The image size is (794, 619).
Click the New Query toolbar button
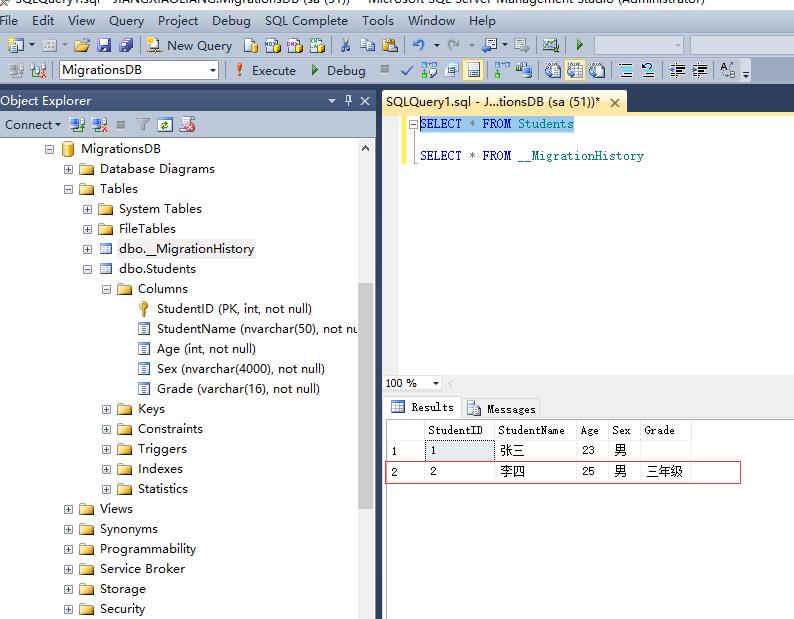(189, 45)
